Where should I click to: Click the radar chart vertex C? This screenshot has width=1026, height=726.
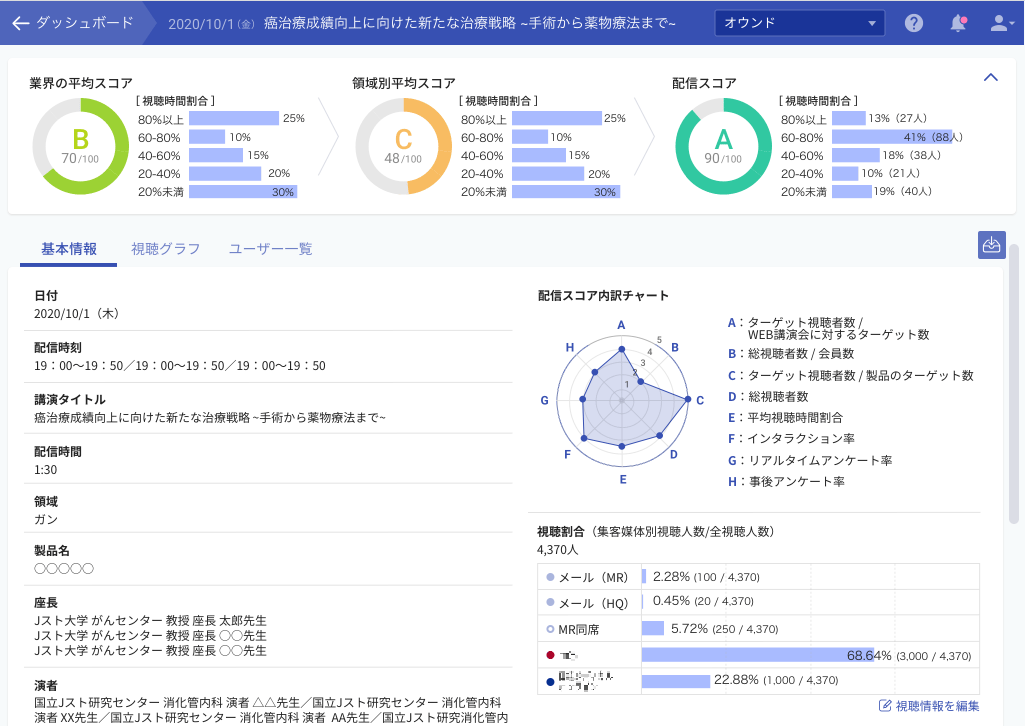(688, 399)
